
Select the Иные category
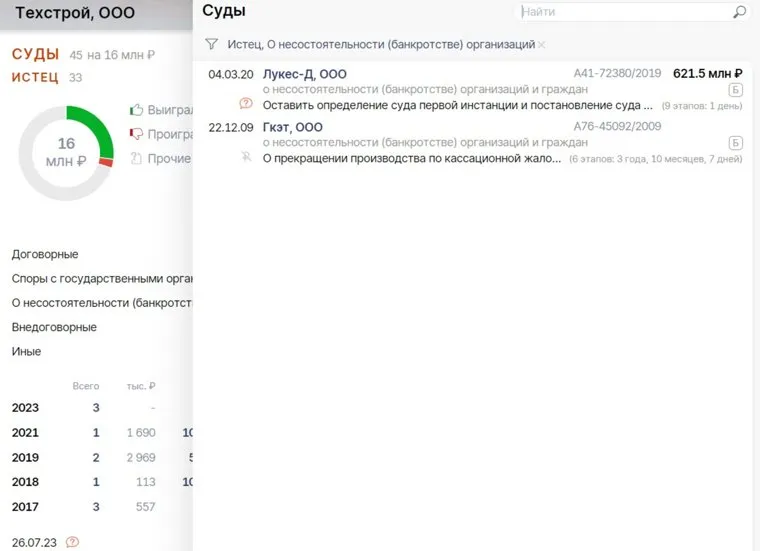click(26, 351)
